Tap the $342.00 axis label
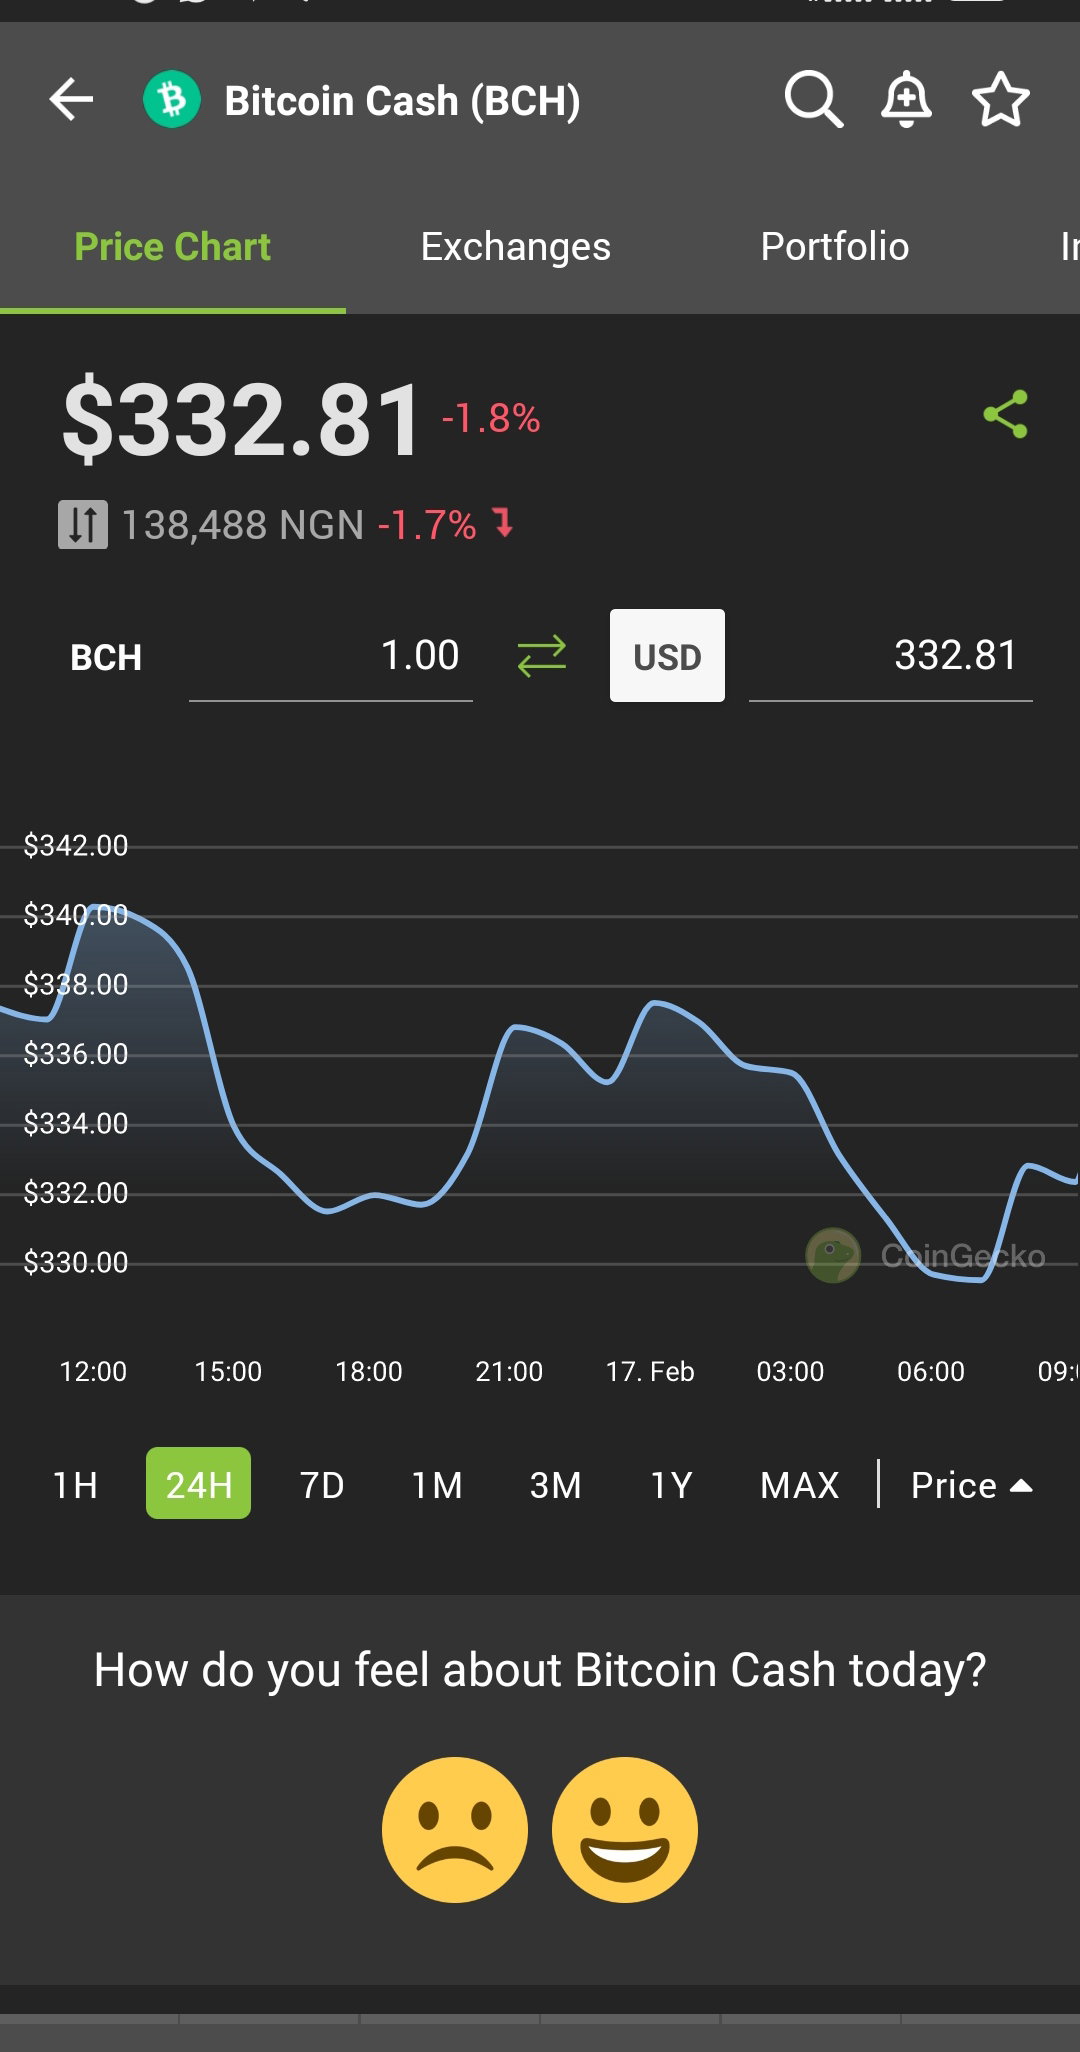The width and height of the screenshot is (1080, 2052). (x=76, y=846)
